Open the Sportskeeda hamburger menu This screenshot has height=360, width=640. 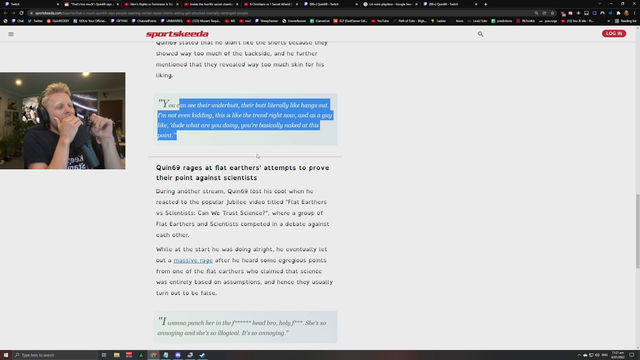(x=11, y=34)
